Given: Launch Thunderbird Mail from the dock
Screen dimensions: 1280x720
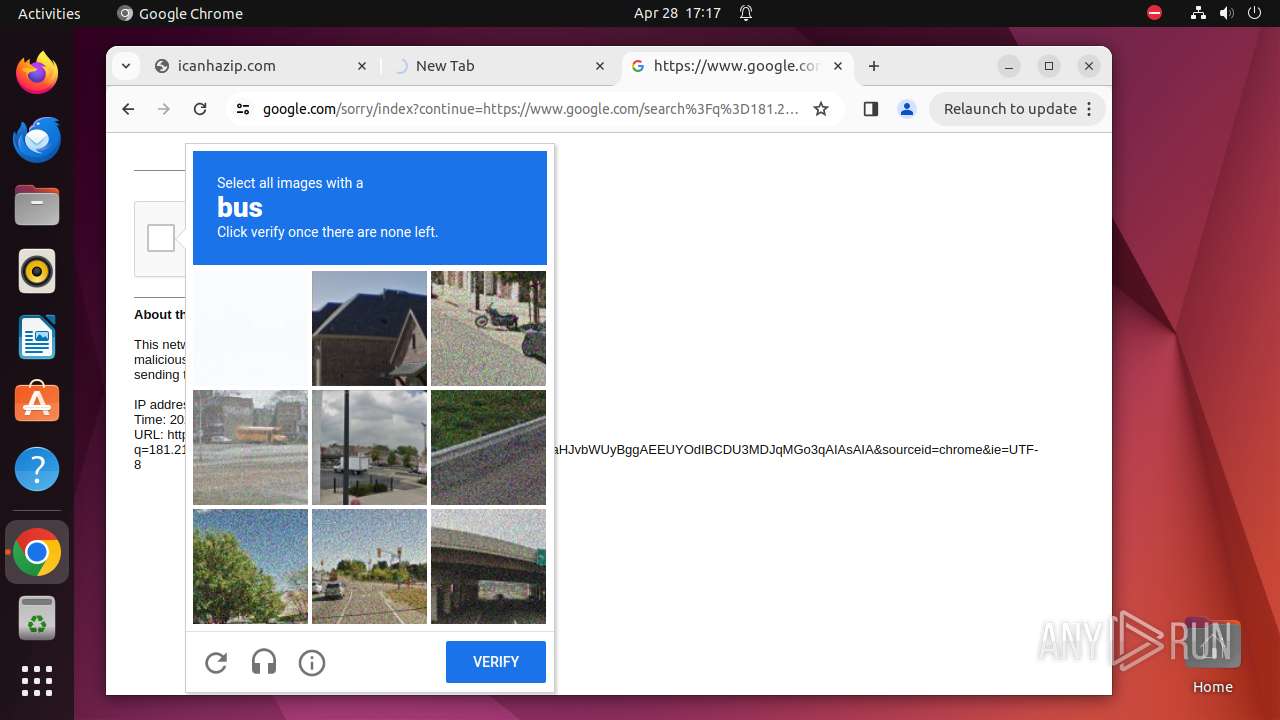Looking at the screenshot, I should [x=37, y=139].
